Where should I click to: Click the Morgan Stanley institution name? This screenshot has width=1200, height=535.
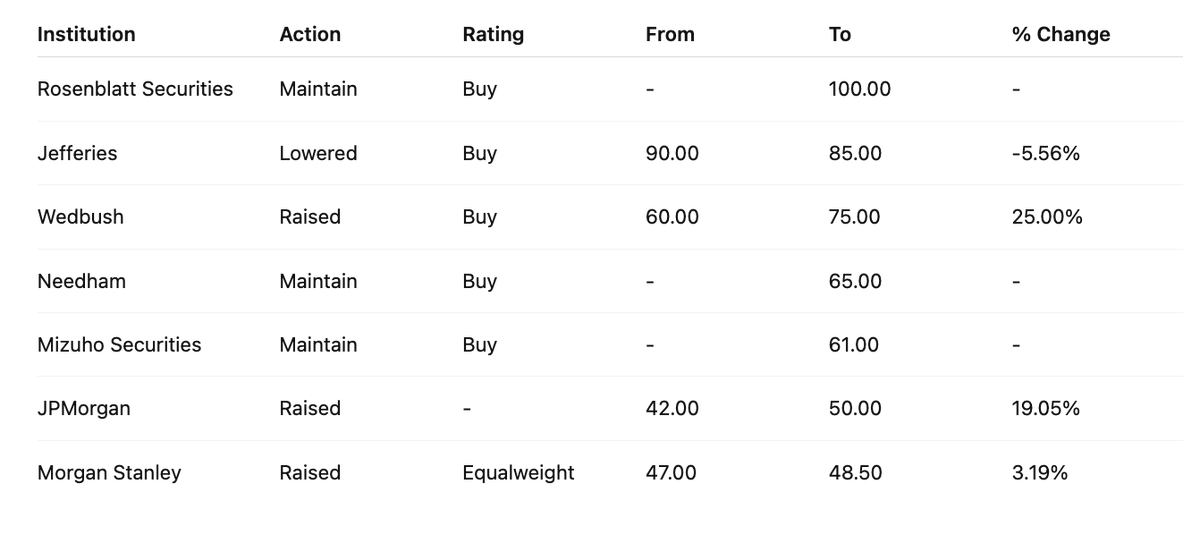click(109, 473)
